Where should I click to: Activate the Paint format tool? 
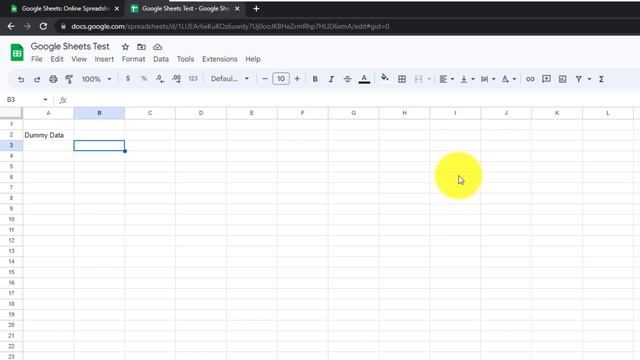(69, 79)
